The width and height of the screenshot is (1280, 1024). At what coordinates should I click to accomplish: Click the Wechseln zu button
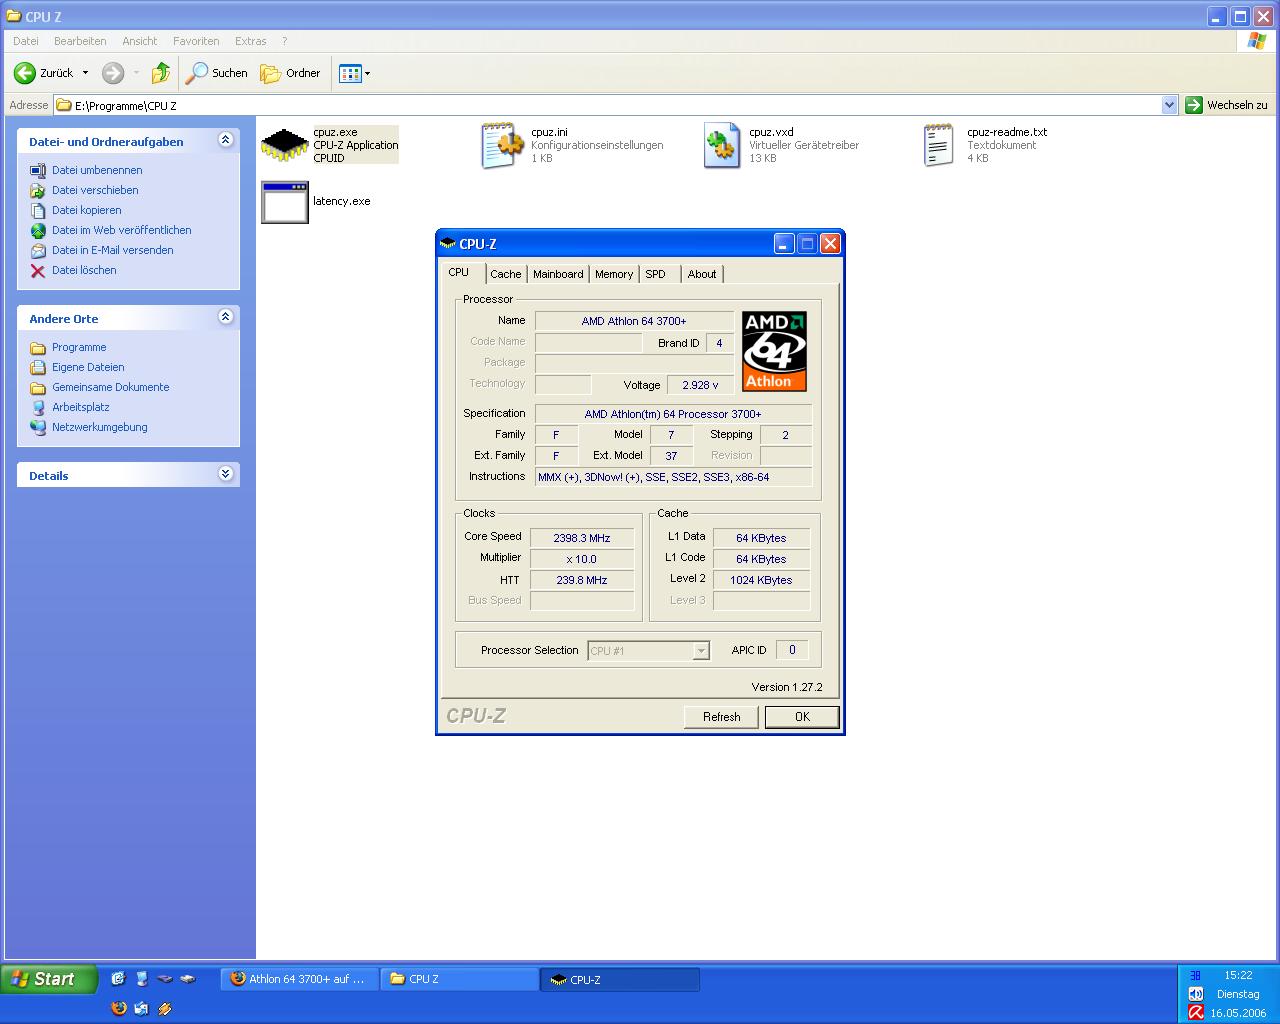point(1227,105)
